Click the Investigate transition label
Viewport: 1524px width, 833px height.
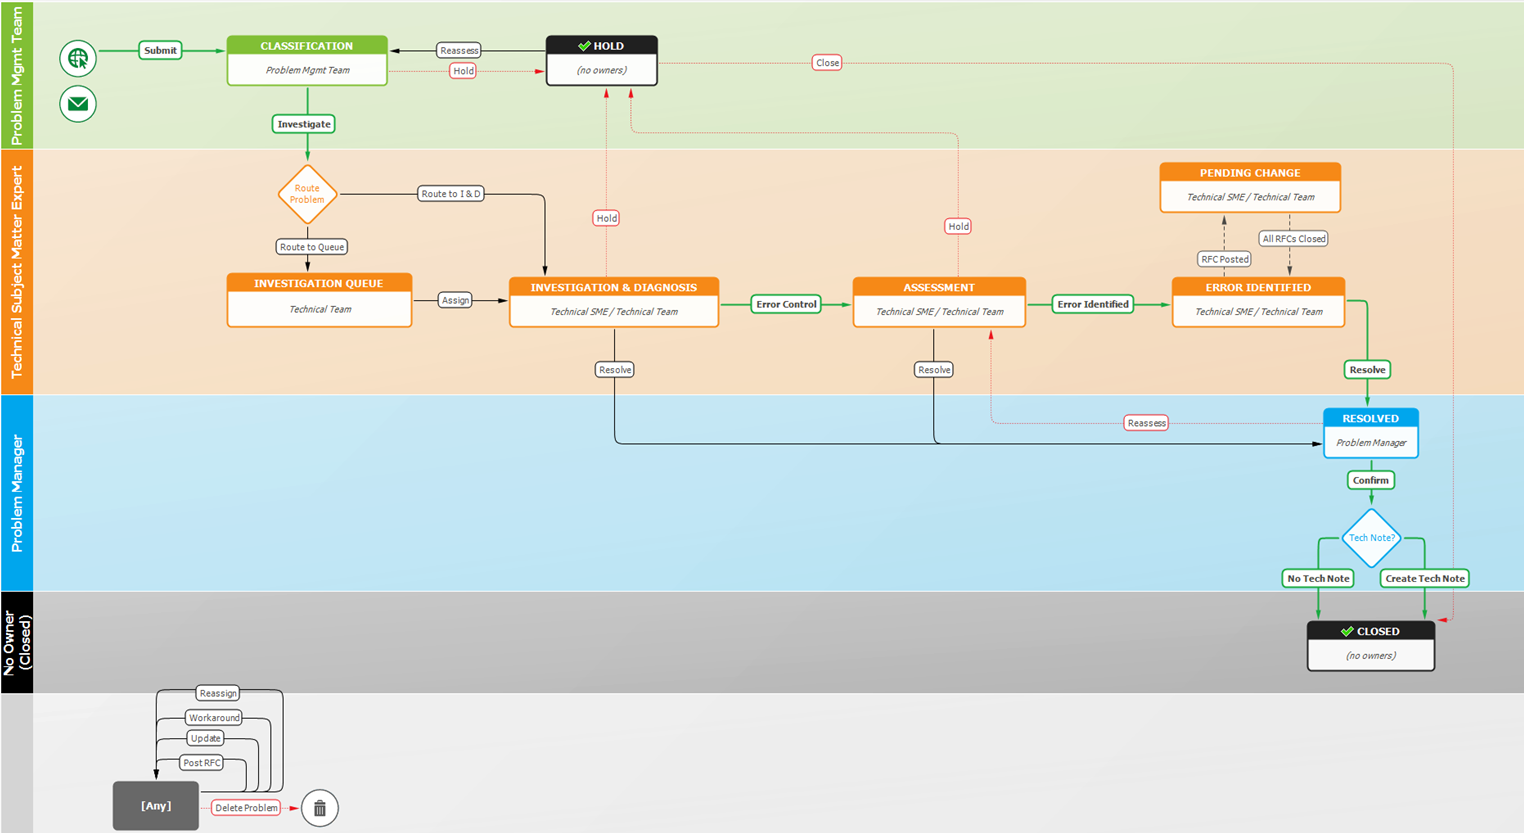pos(304,124)
